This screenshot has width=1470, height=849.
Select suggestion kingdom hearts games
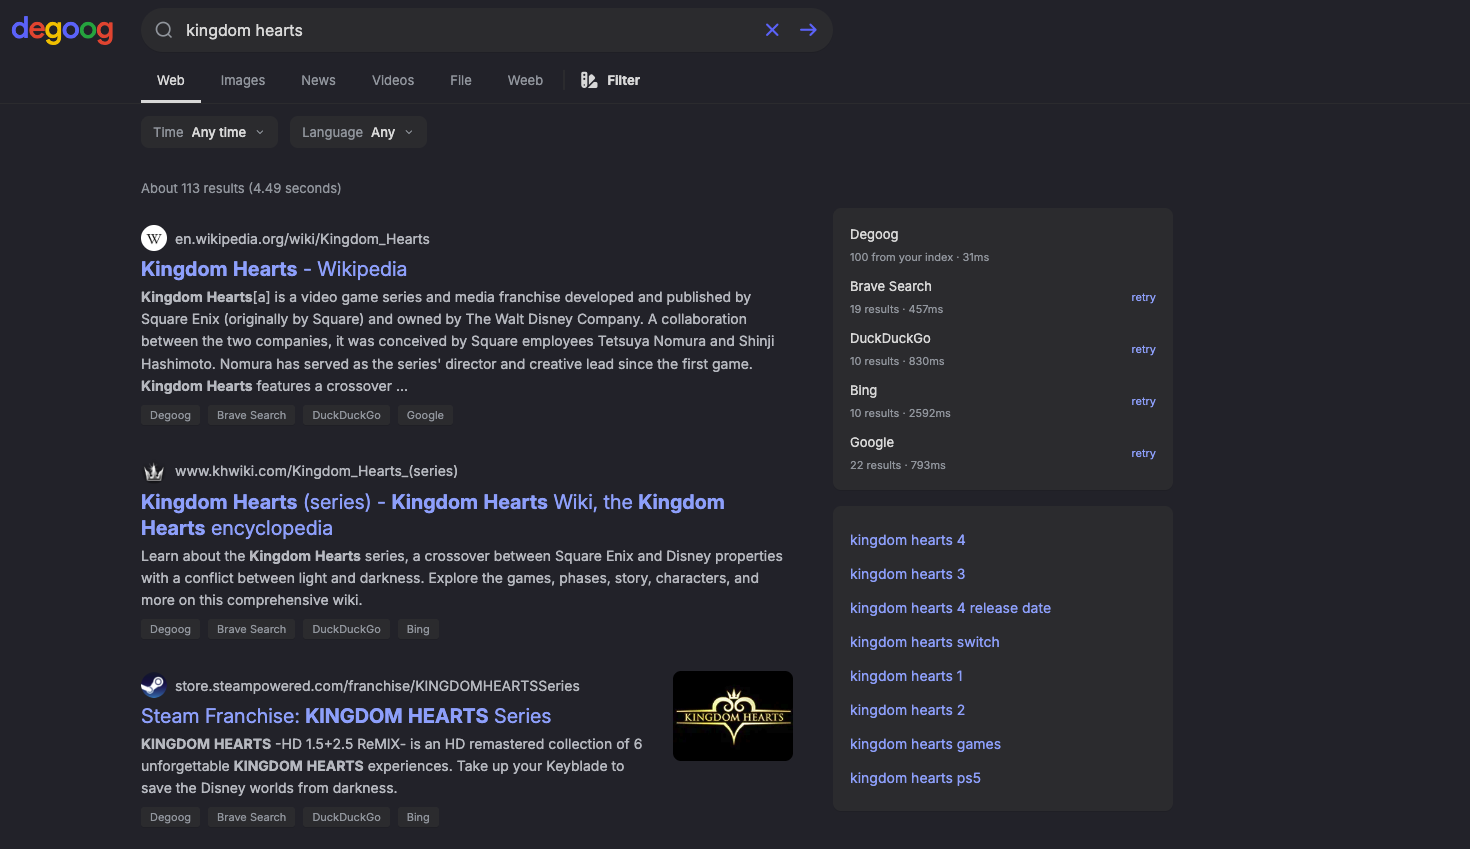tap(925, 744)
